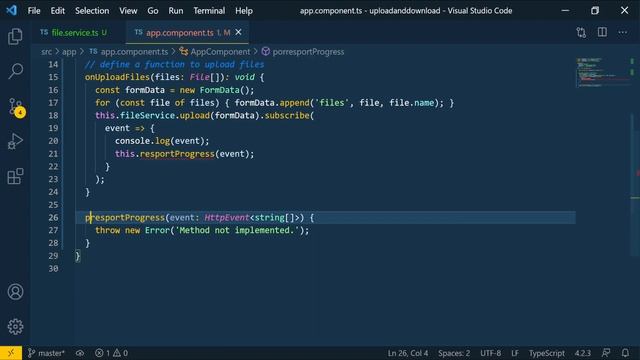Expand the app folder breadcrumb
This screenshot has width=640, height=360.
[x=69, y=52]
